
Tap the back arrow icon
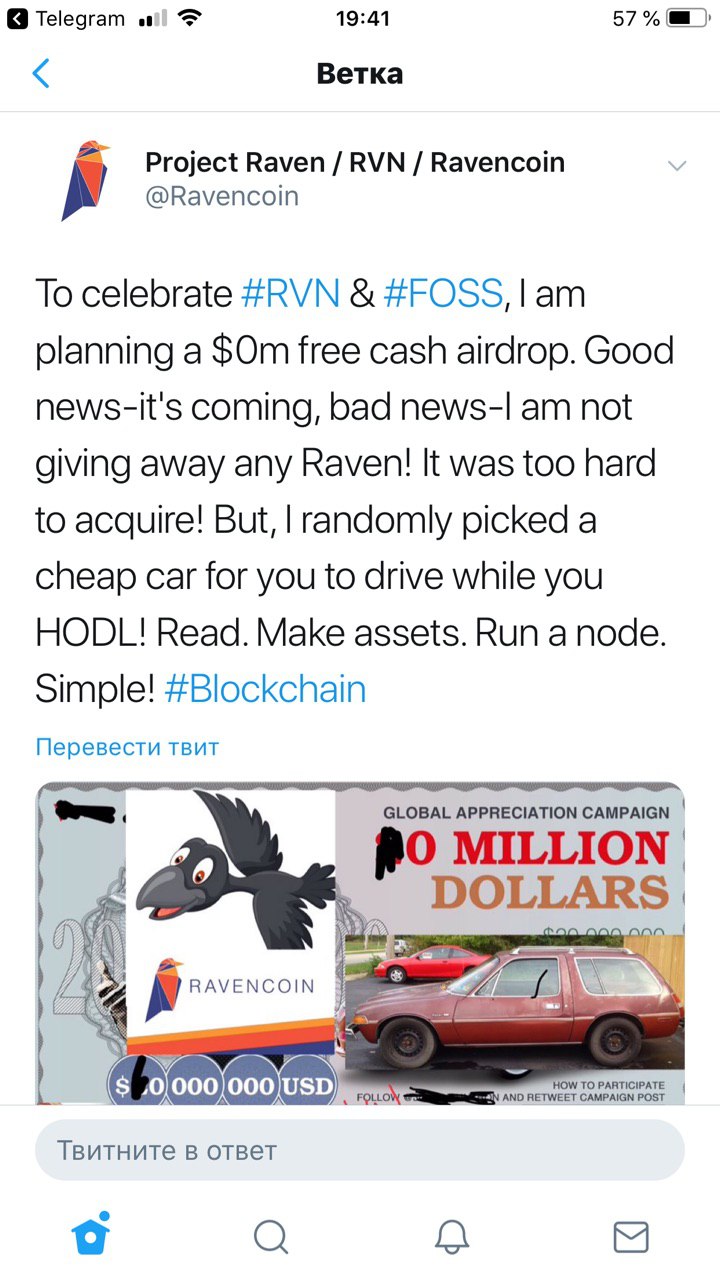click(41, 74)
